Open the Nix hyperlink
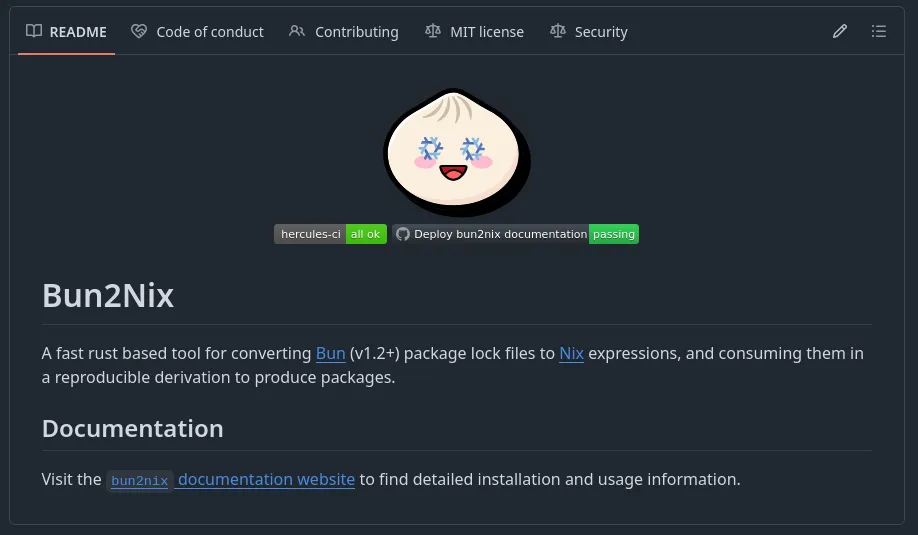Viewport: 918px width, 535px height. click(x=571, y=353)
